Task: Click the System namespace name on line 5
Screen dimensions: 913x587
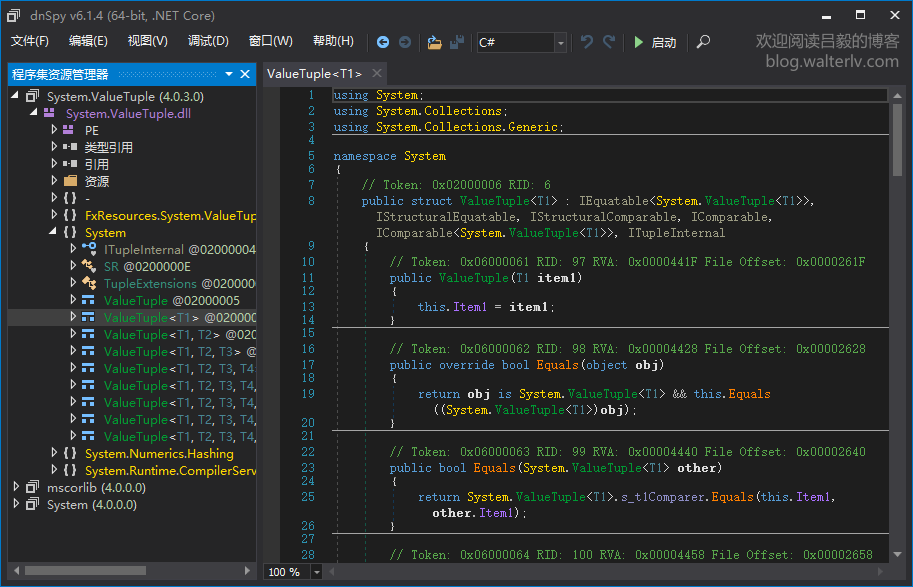Action: (x=425, y=156)
